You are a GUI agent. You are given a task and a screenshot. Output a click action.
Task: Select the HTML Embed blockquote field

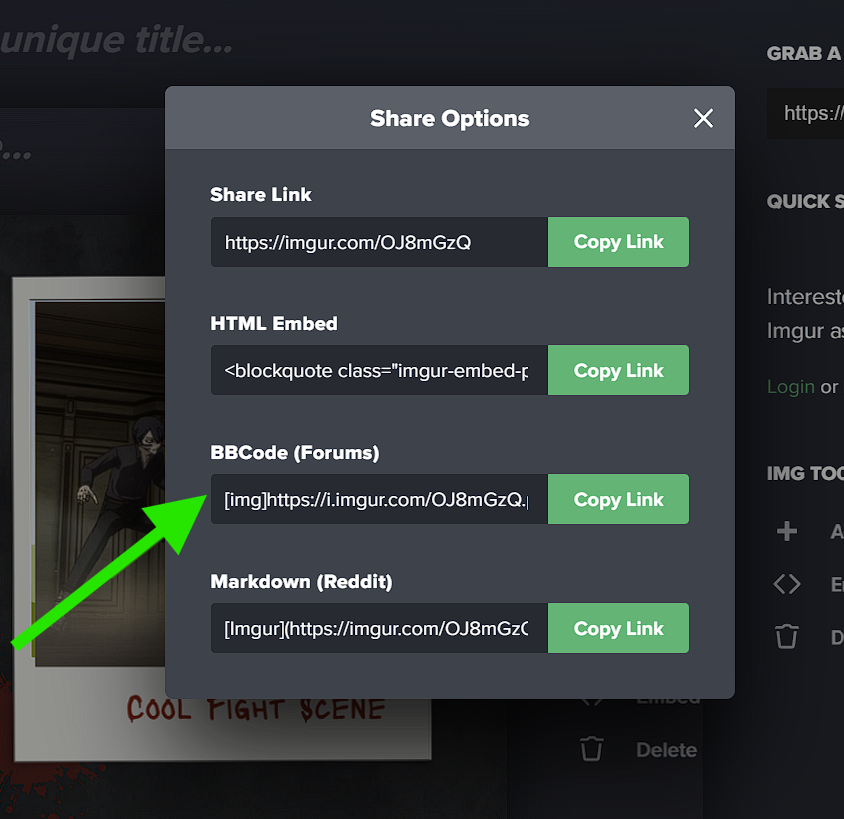379,370
